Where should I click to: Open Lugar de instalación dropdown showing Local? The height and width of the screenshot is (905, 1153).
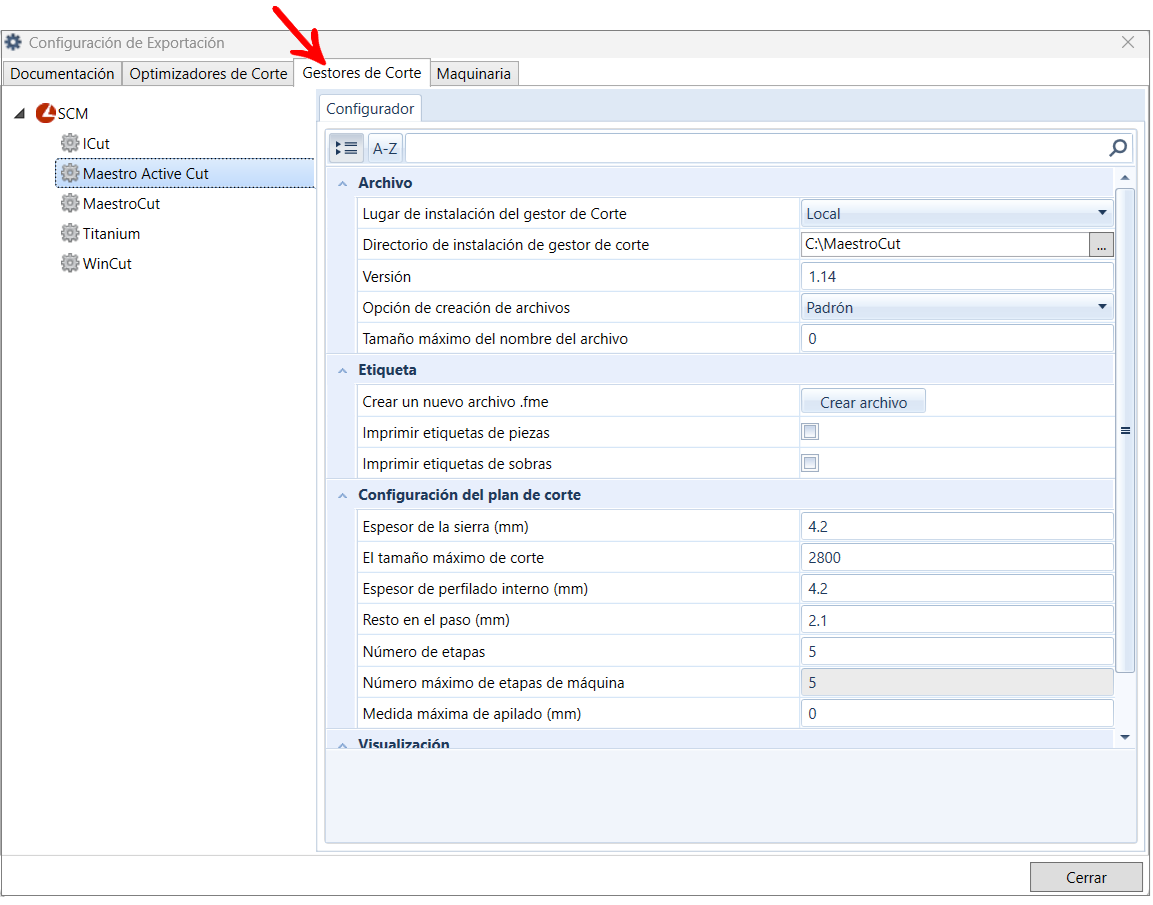[x=957, y=214]
